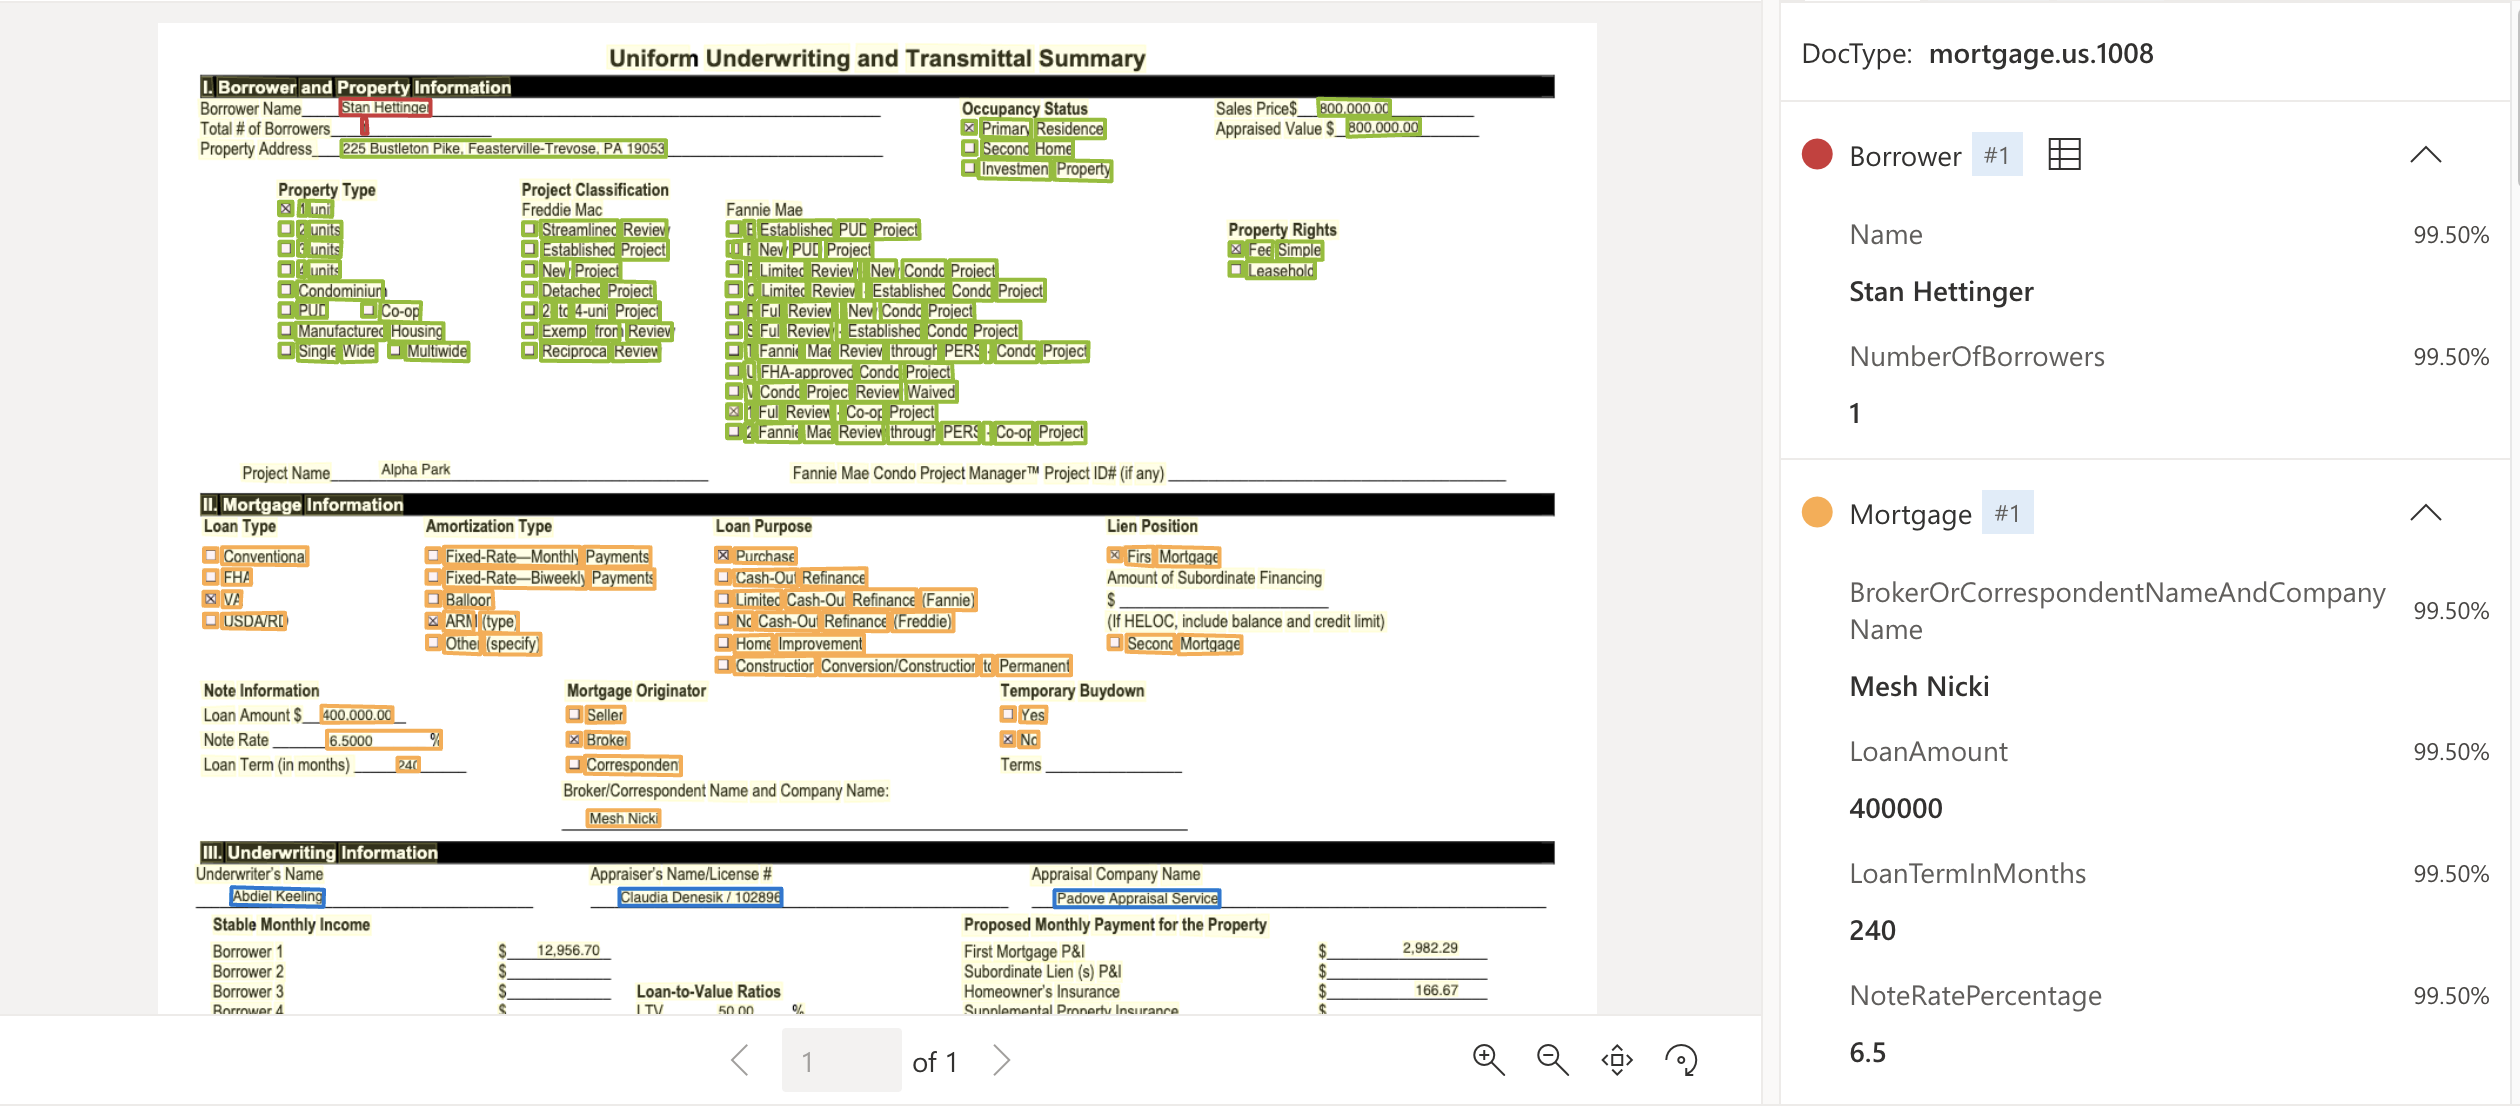This screenshot has height=1107, width=2520.
Task: Toggle First Mortgage lien position checkbox
Action: tap(1112, 554)
